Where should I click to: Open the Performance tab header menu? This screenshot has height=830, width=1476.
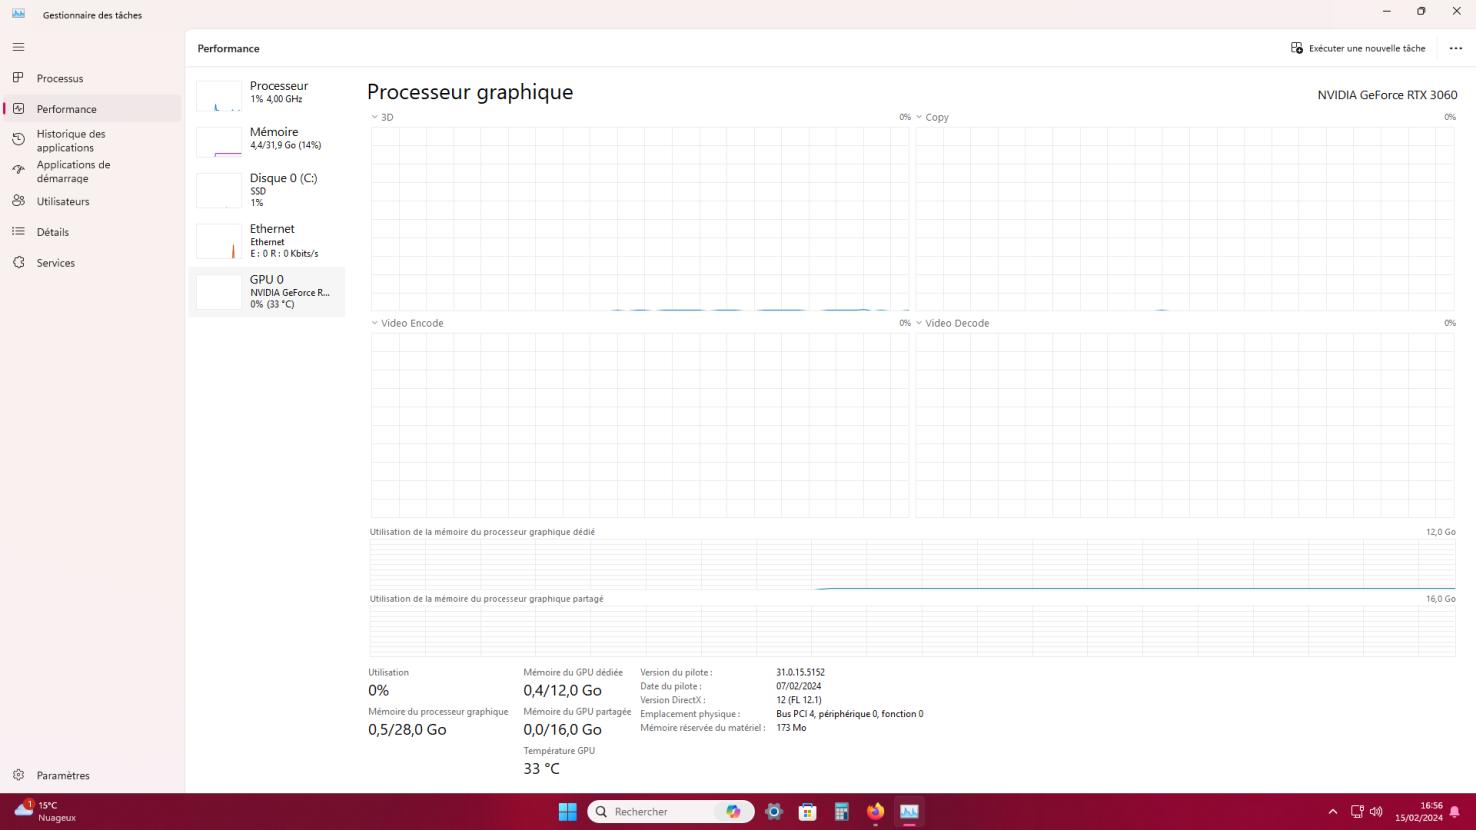pos(228,47)
